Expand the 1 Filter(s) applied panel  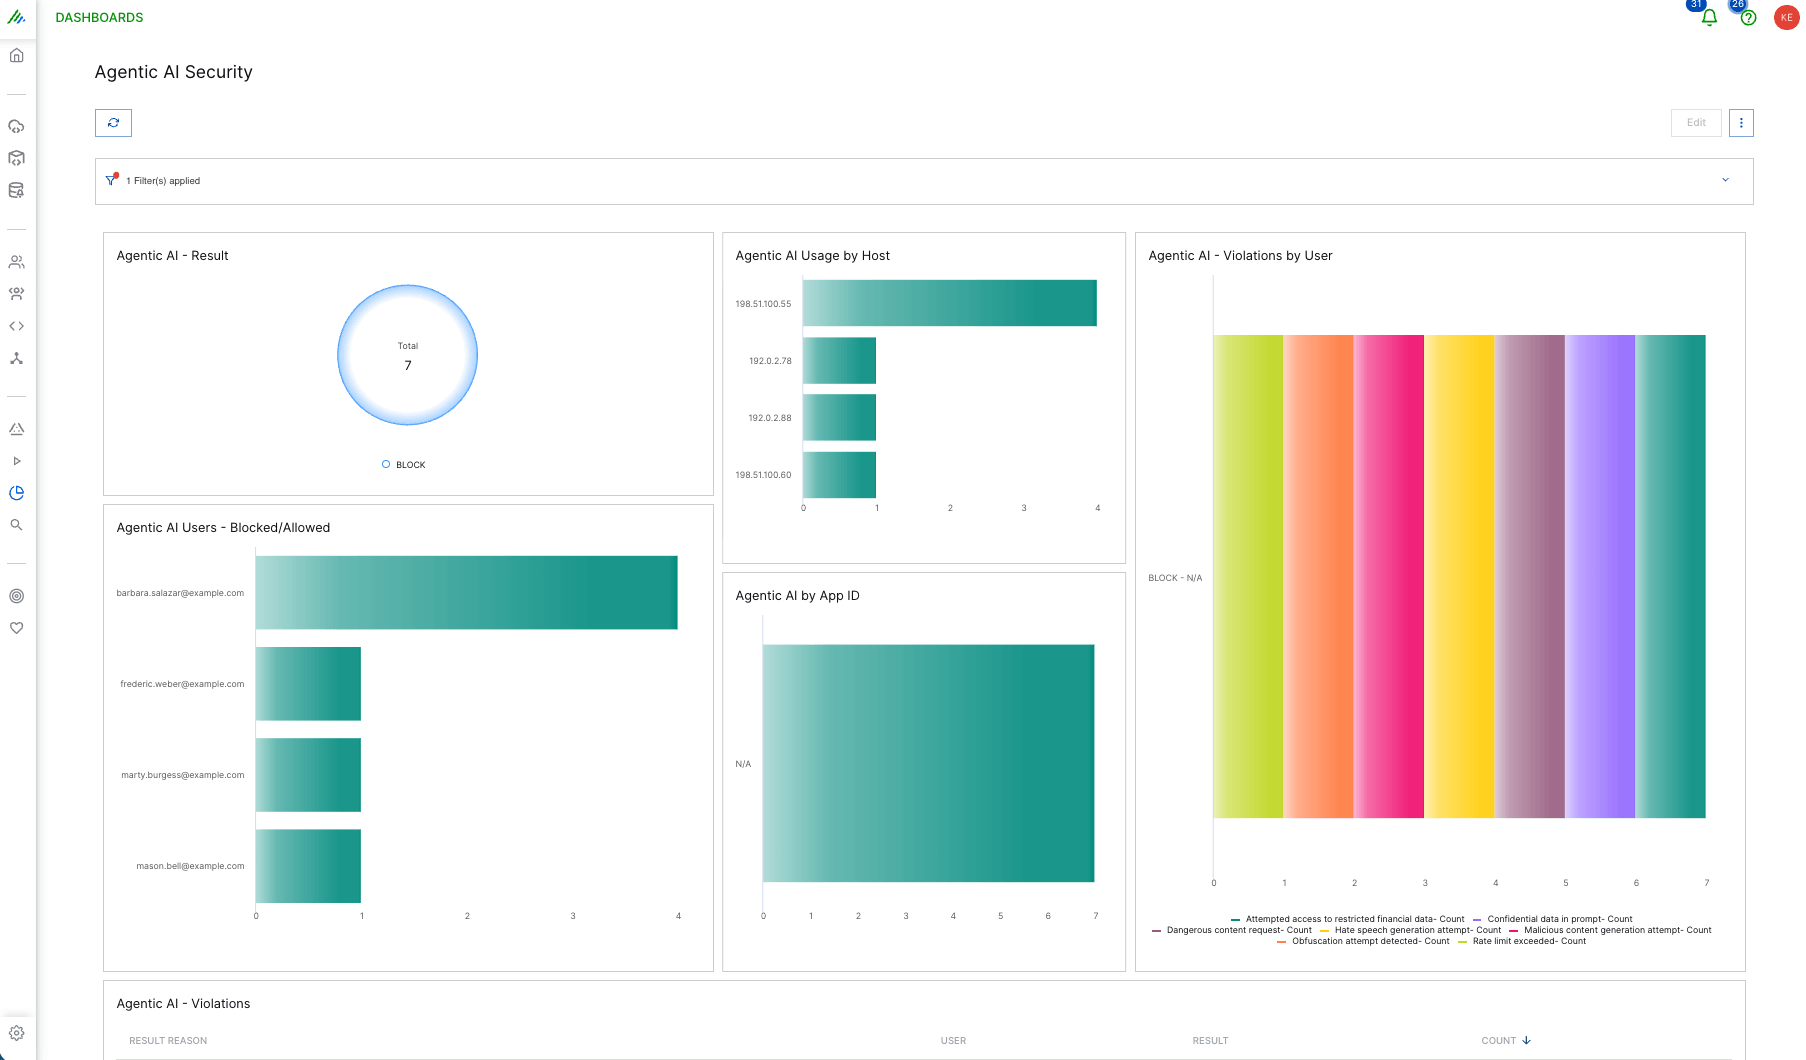coord(1725,180)
